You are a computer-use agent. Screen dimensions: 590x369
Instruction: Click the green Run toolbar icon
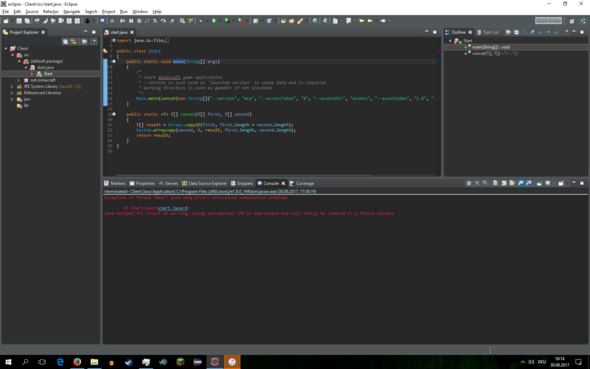click(x=214, y=21)
